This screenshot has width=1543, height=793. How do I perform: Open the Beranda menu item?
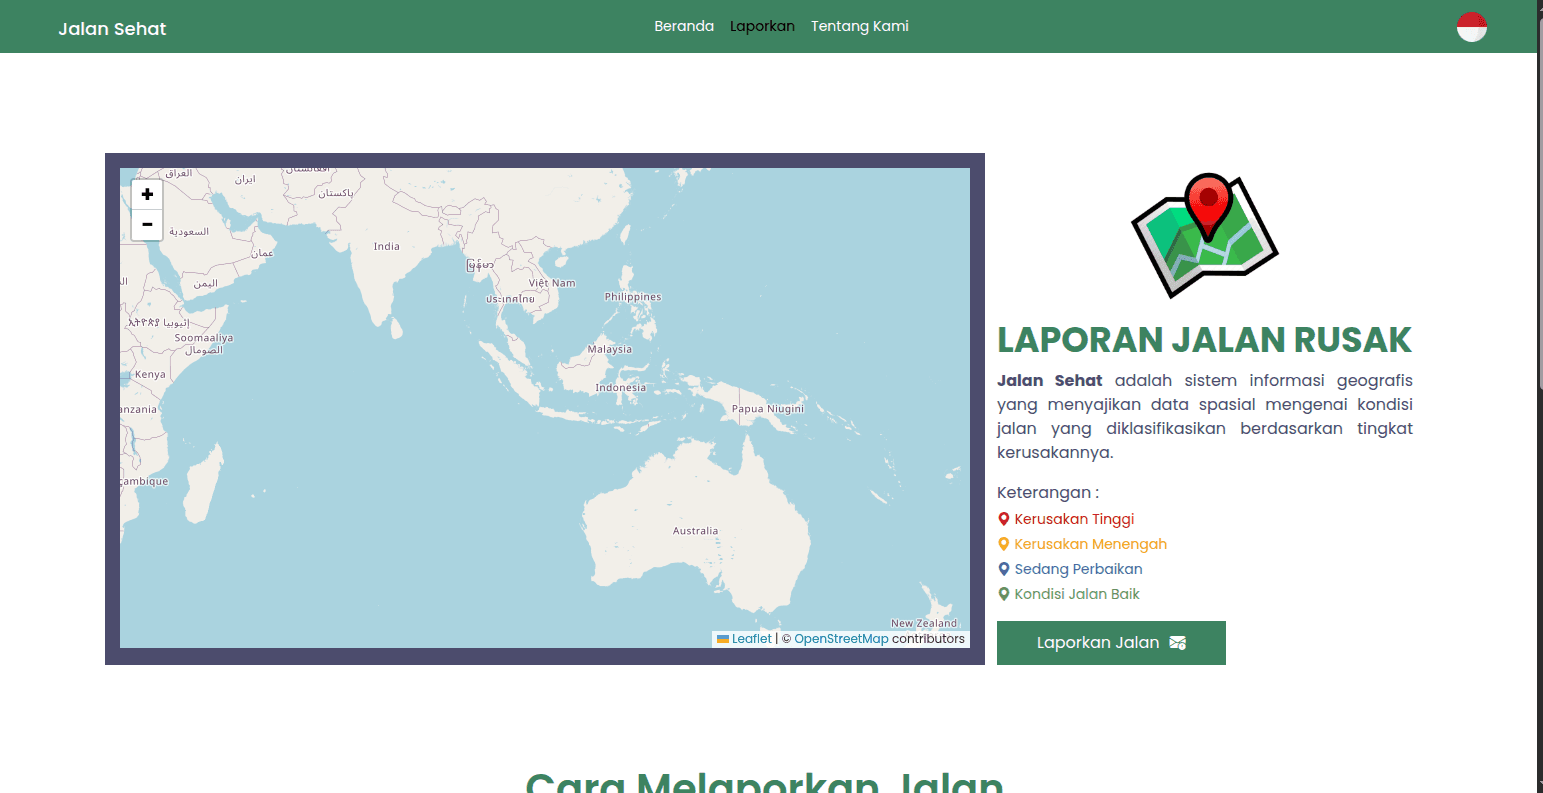tap(684, 26)
